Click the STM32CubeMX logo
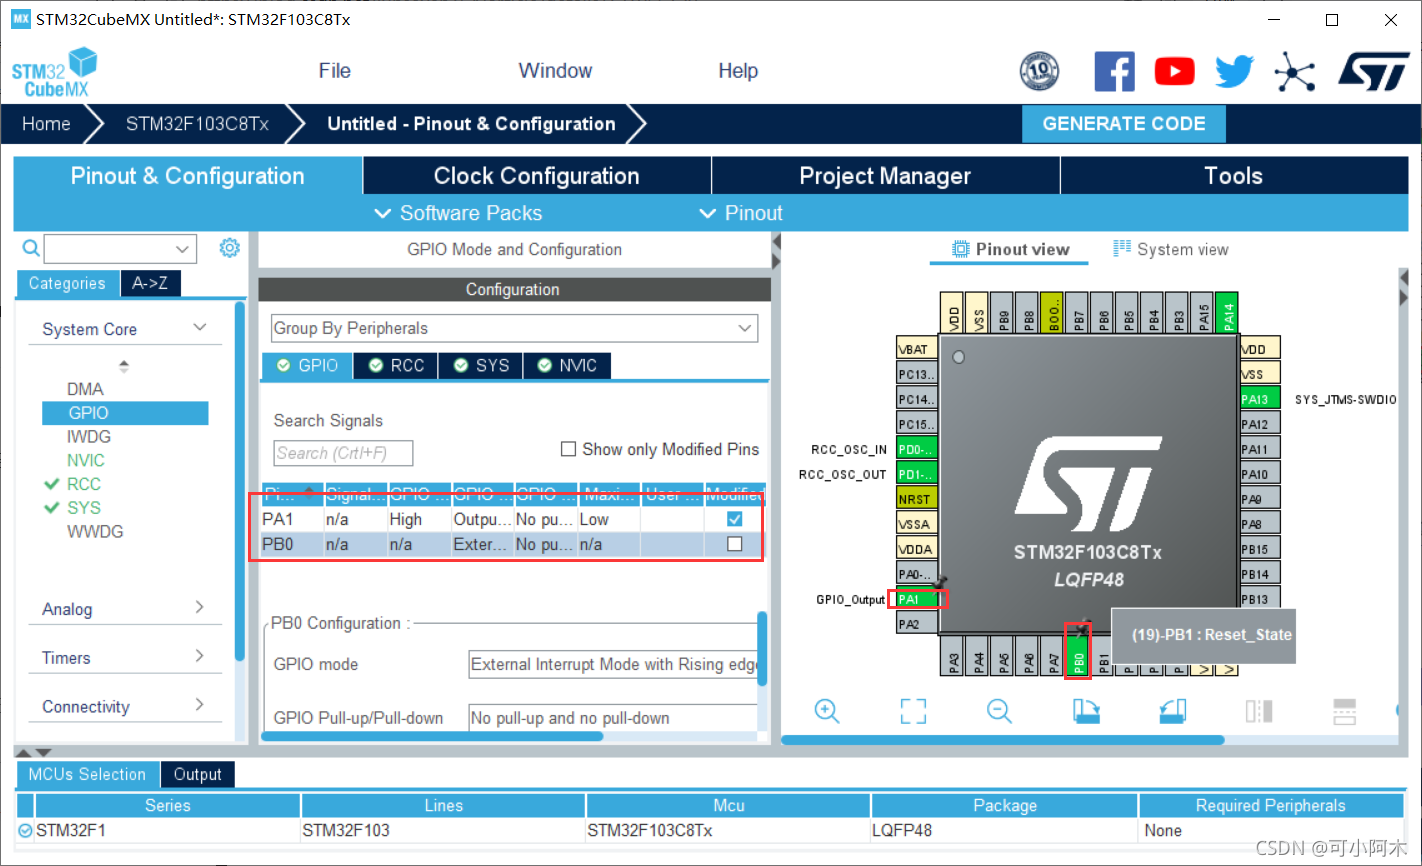The height and width of the screenshot is (866, 1422). (x=54, y=72)
